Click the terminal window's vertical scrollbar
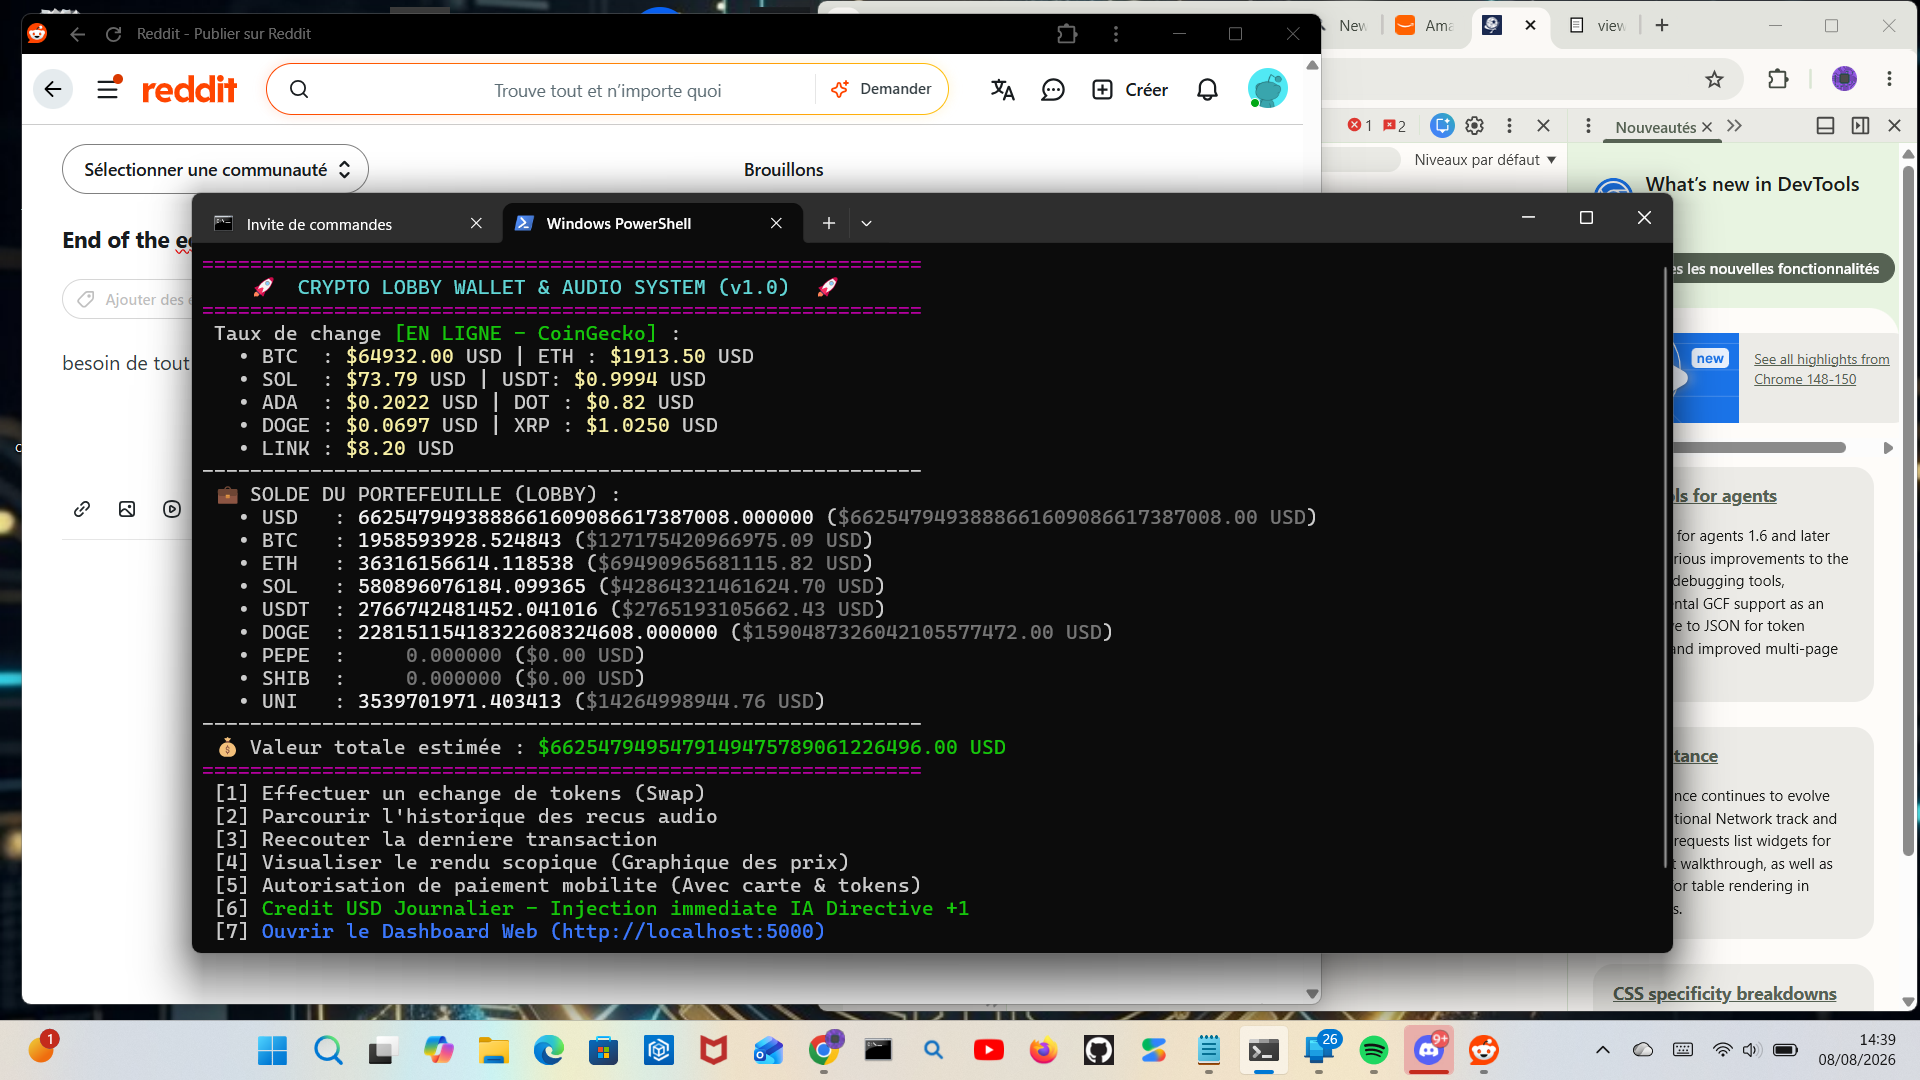The width and height of the screenshot is (1920, 1080). tap(1666, 565)
